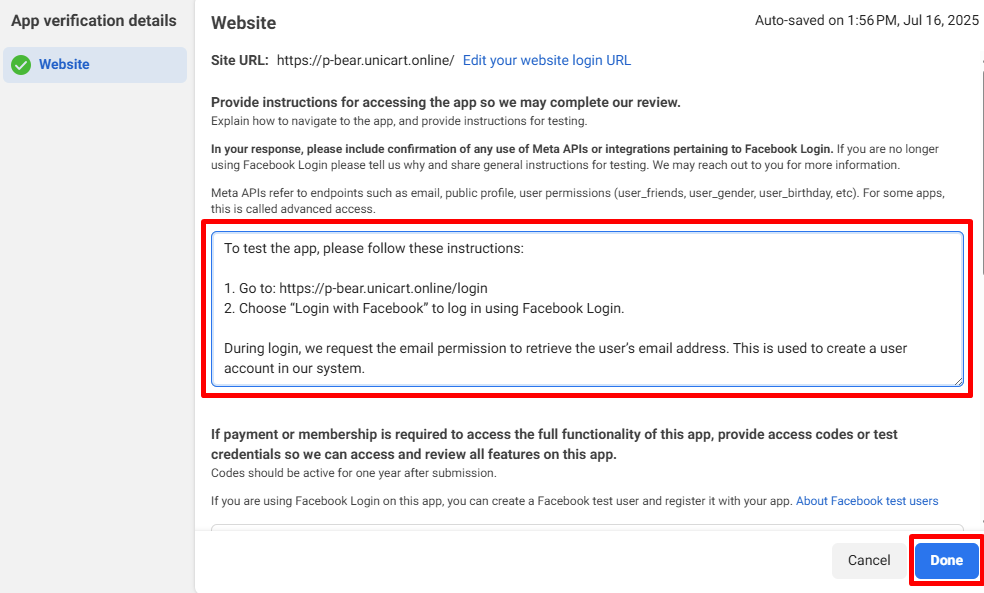This screenshot has height=593, width=984.
Task: Click the 'Provide instructions for accessing the app' heading
Action: click(x=446, y=102)
